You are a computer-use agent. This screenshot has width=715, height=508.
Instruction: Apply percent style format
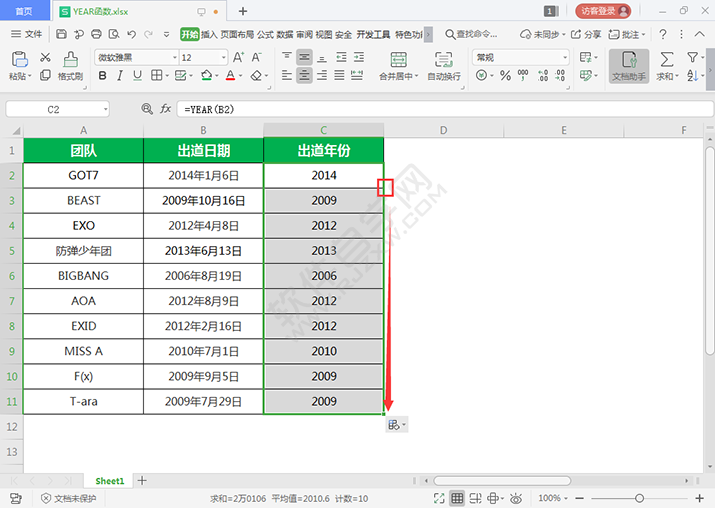tap(505, 75)
